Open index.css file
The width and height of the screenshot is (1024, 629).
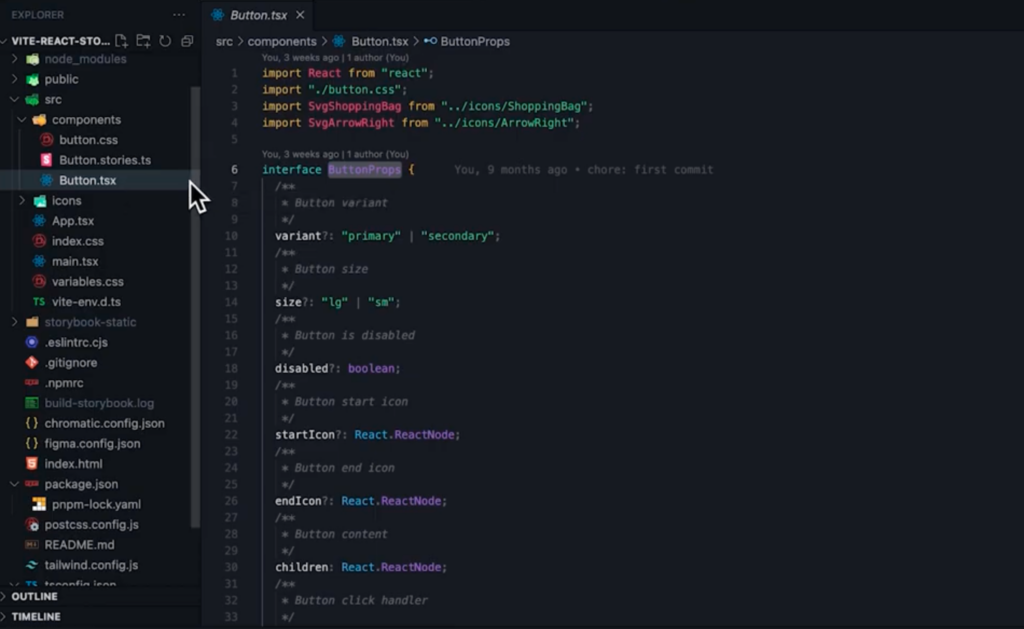[78, 241]
